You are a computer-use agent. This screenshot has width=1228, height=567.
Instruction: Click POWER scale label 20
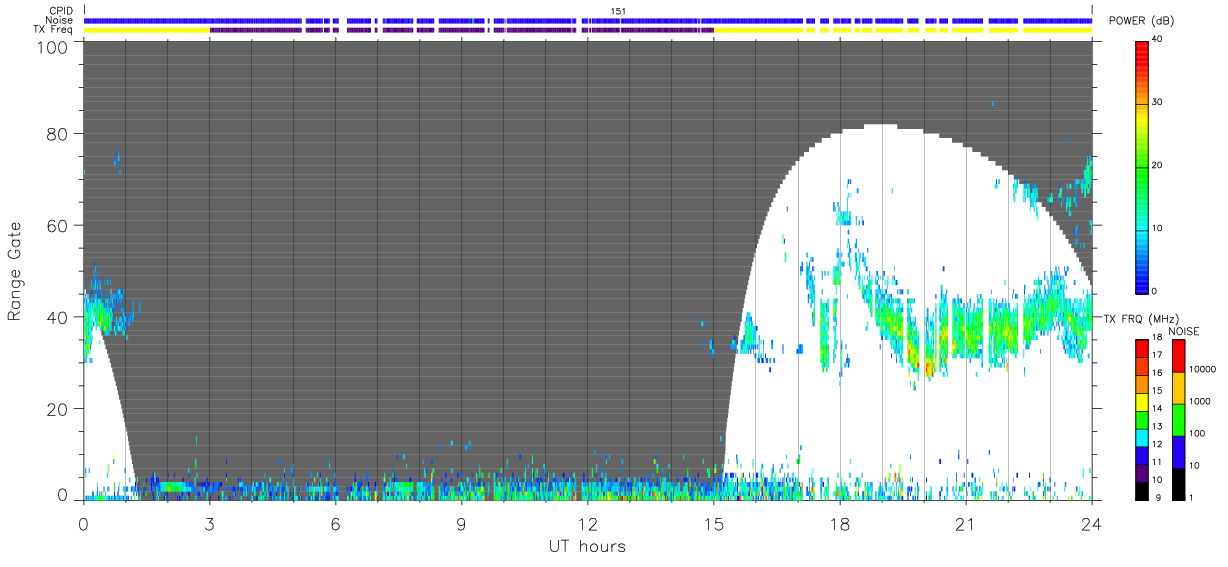[x=1157, y=165]
